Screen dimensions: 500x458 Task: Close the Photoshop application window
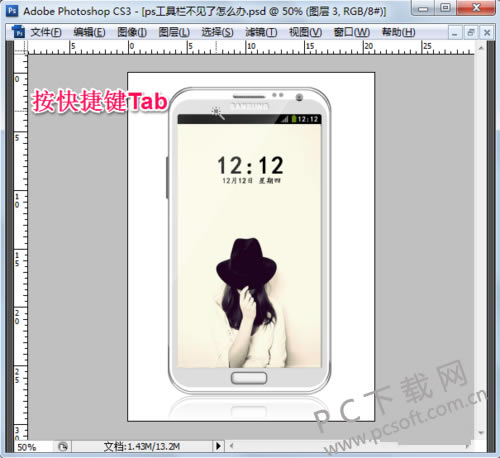tap(476, 8)
